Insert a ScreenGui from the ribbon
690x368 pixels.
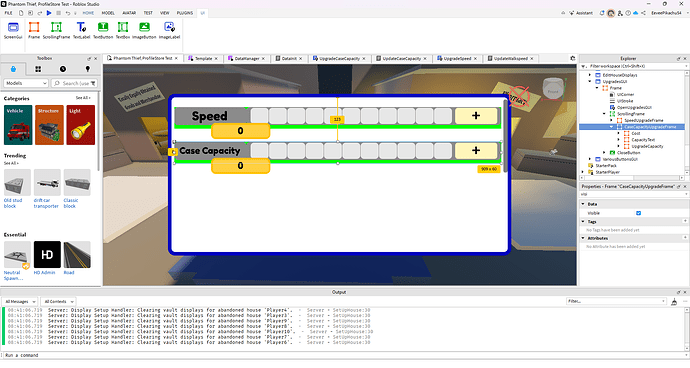click(x=13, y=30)
